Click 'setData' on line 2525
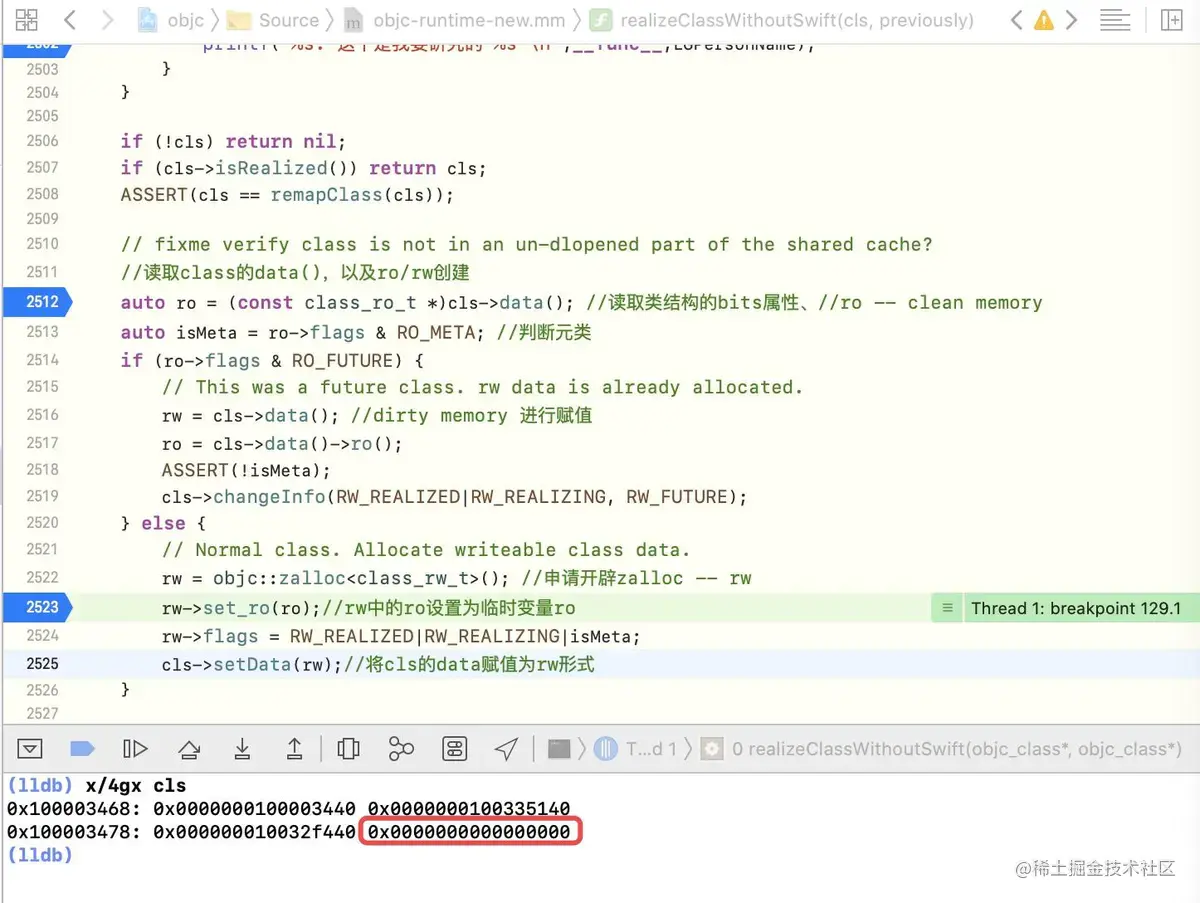This screenshot has width=1200, height=903. [253, 664]
